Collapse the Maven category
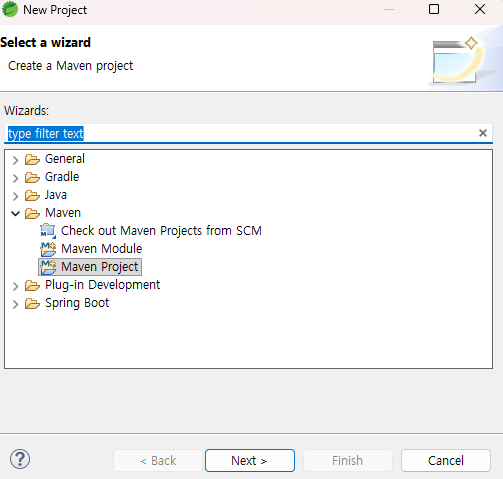The height and width of the screenshot is (479, 503). pyautogui.click(x=15, y=213)
